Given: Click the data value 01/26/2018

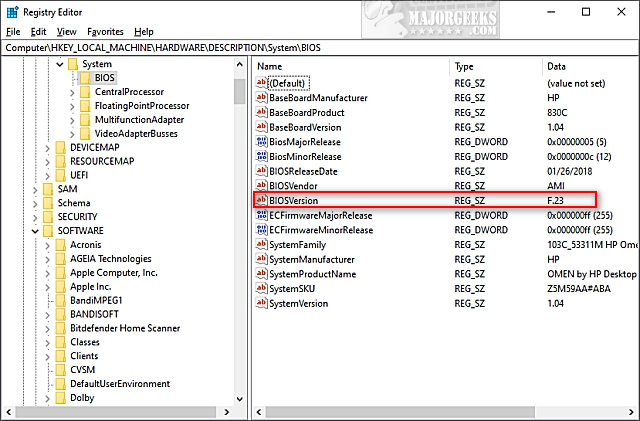Looking at the screenshot, I should (x=569, y=171).
